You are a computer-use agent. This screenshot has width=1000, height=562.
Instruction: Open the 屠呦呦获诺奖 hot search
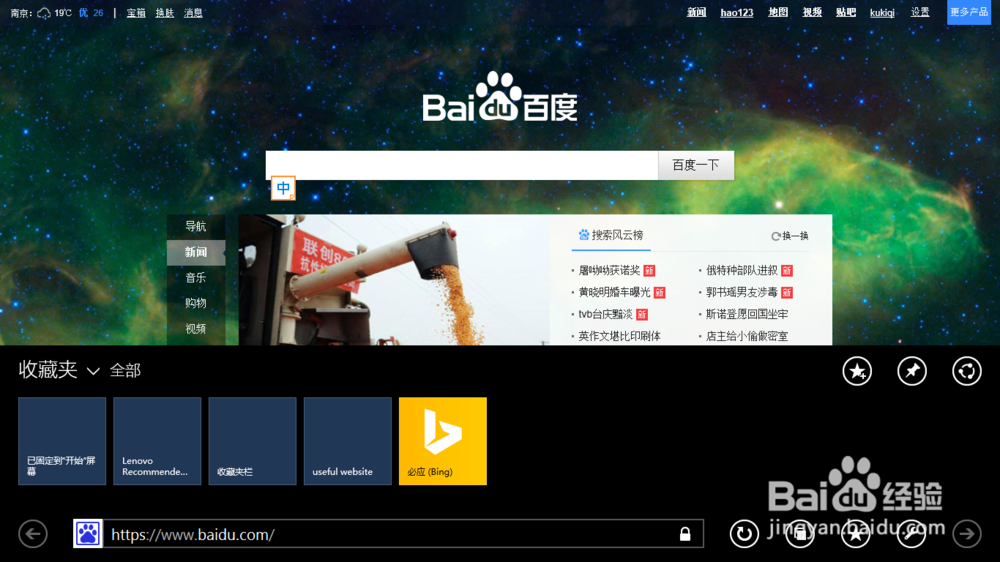coord(609,270)
